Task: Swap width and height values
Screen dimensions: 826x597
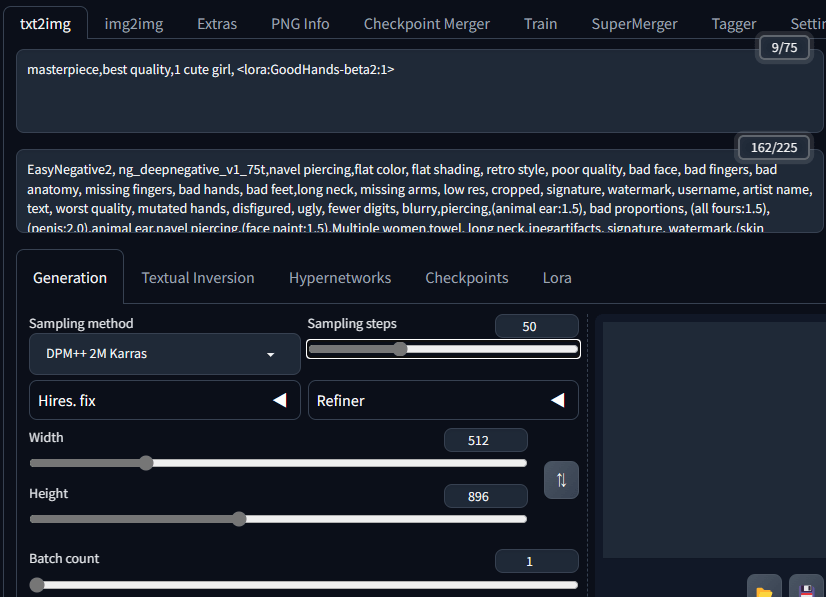Action: pyautogui.click(x=561, y=480)
